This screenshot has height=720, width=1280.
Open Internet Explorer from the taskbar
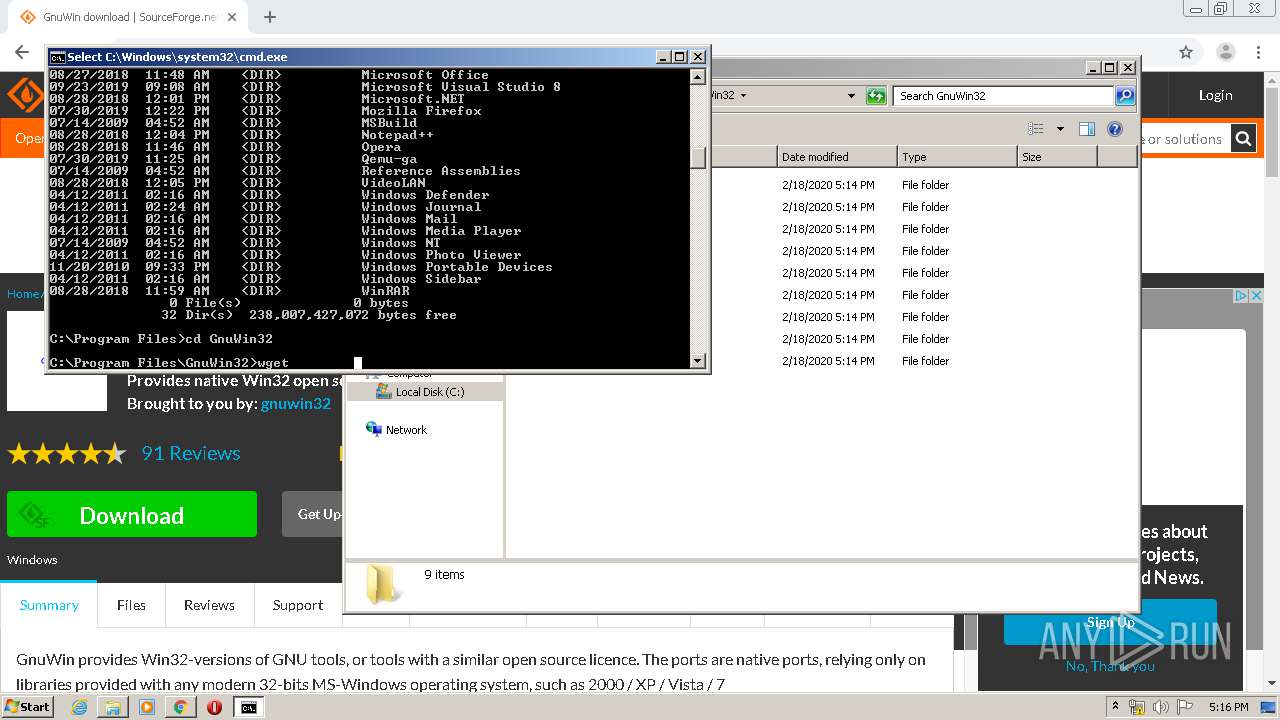coord(79,707)
